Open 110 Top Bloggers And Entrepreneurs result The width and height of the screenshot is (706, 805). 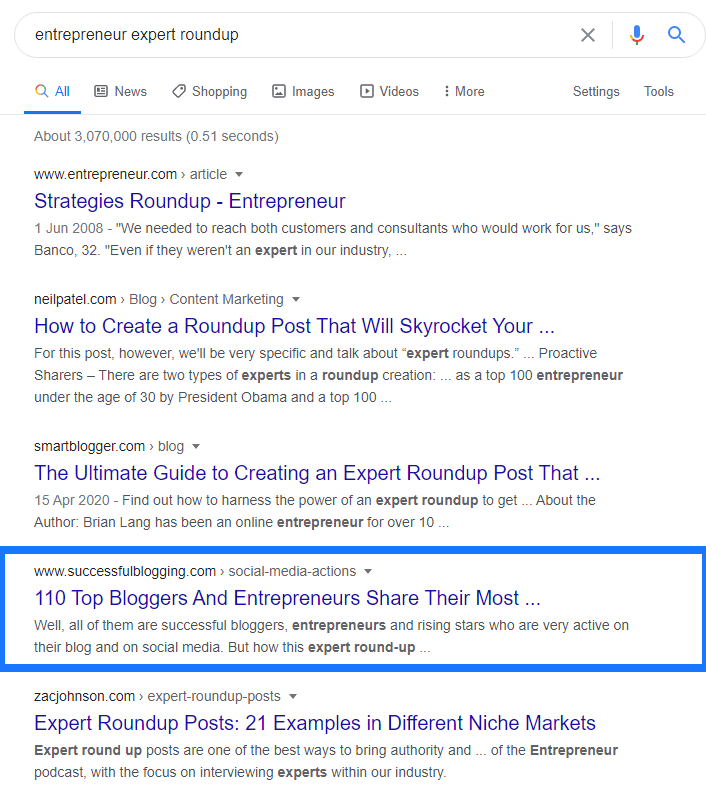coord(287,598)
